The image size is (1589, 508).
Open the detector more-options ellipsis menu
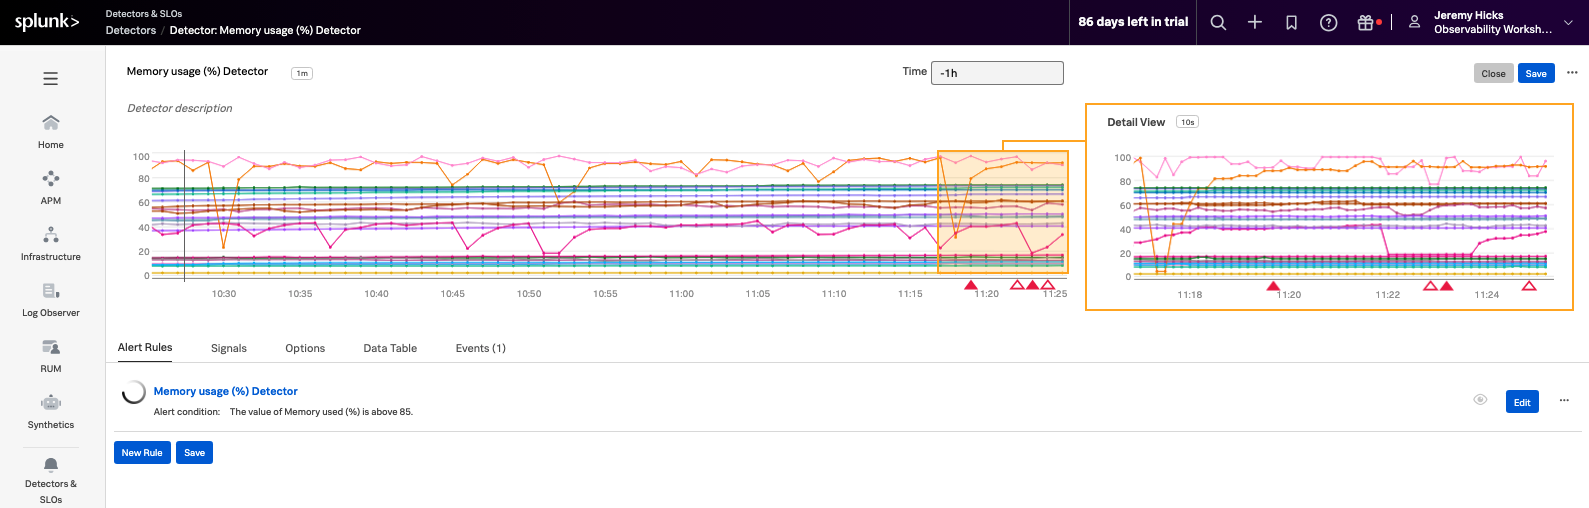click(1572, 73)
